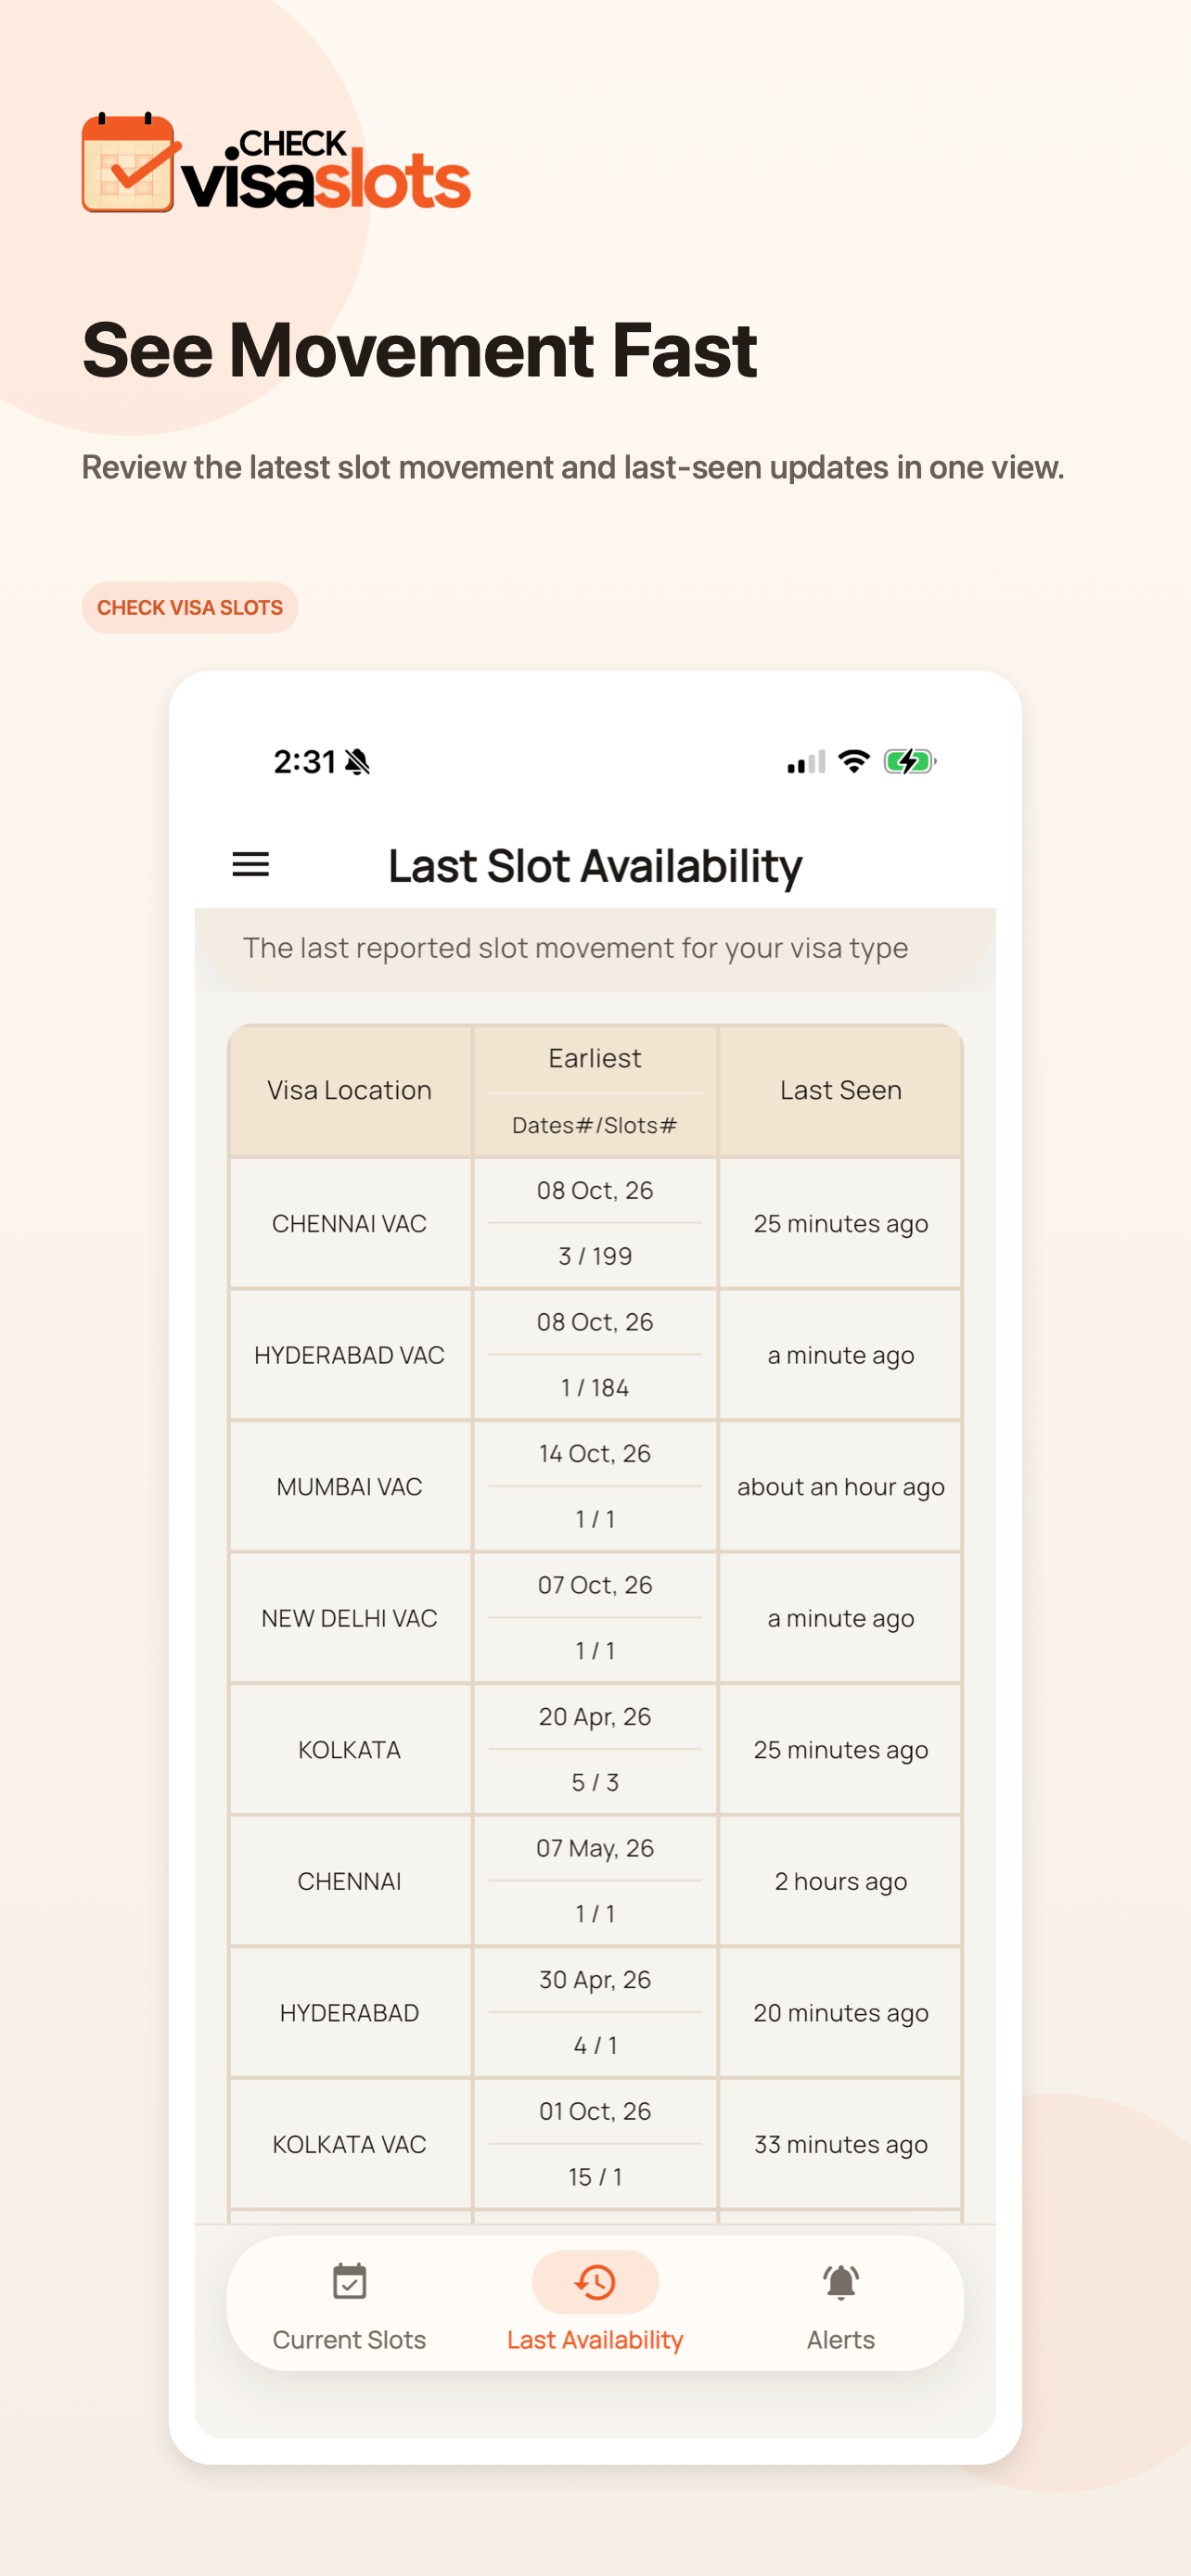Tap the Last Availability history icon
This screenshot has height=2576, width=1191.
coord(595,2282)
